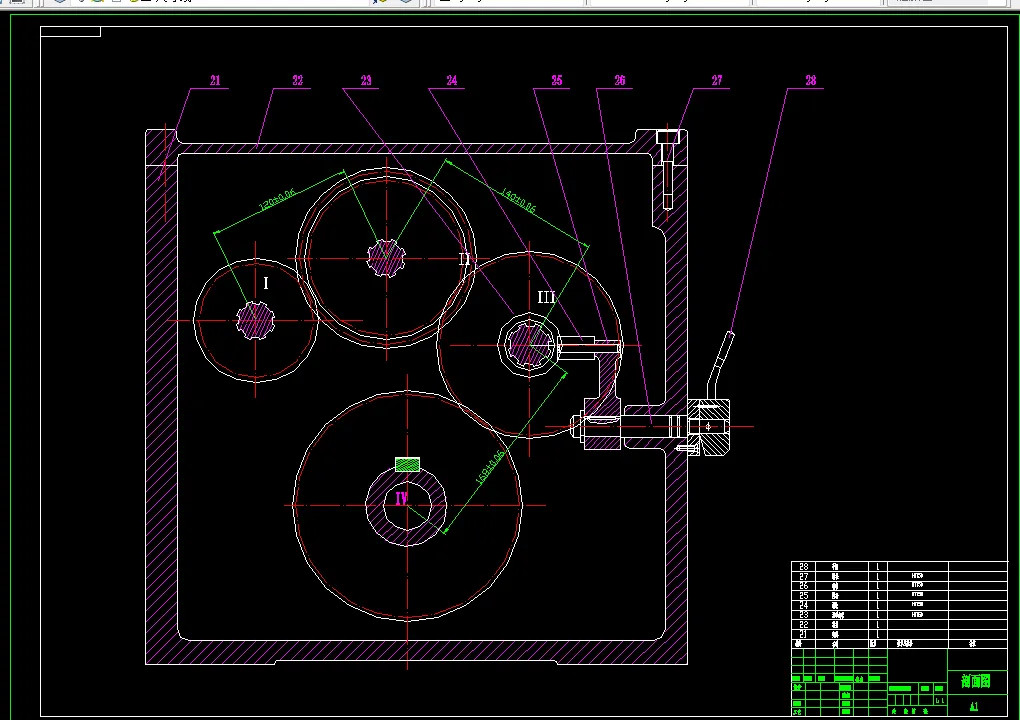The width and height of the screenshot is (1020, 720).
Task: Select the 120±0.06 center distance dimension
Action: [x=278, y=200]
